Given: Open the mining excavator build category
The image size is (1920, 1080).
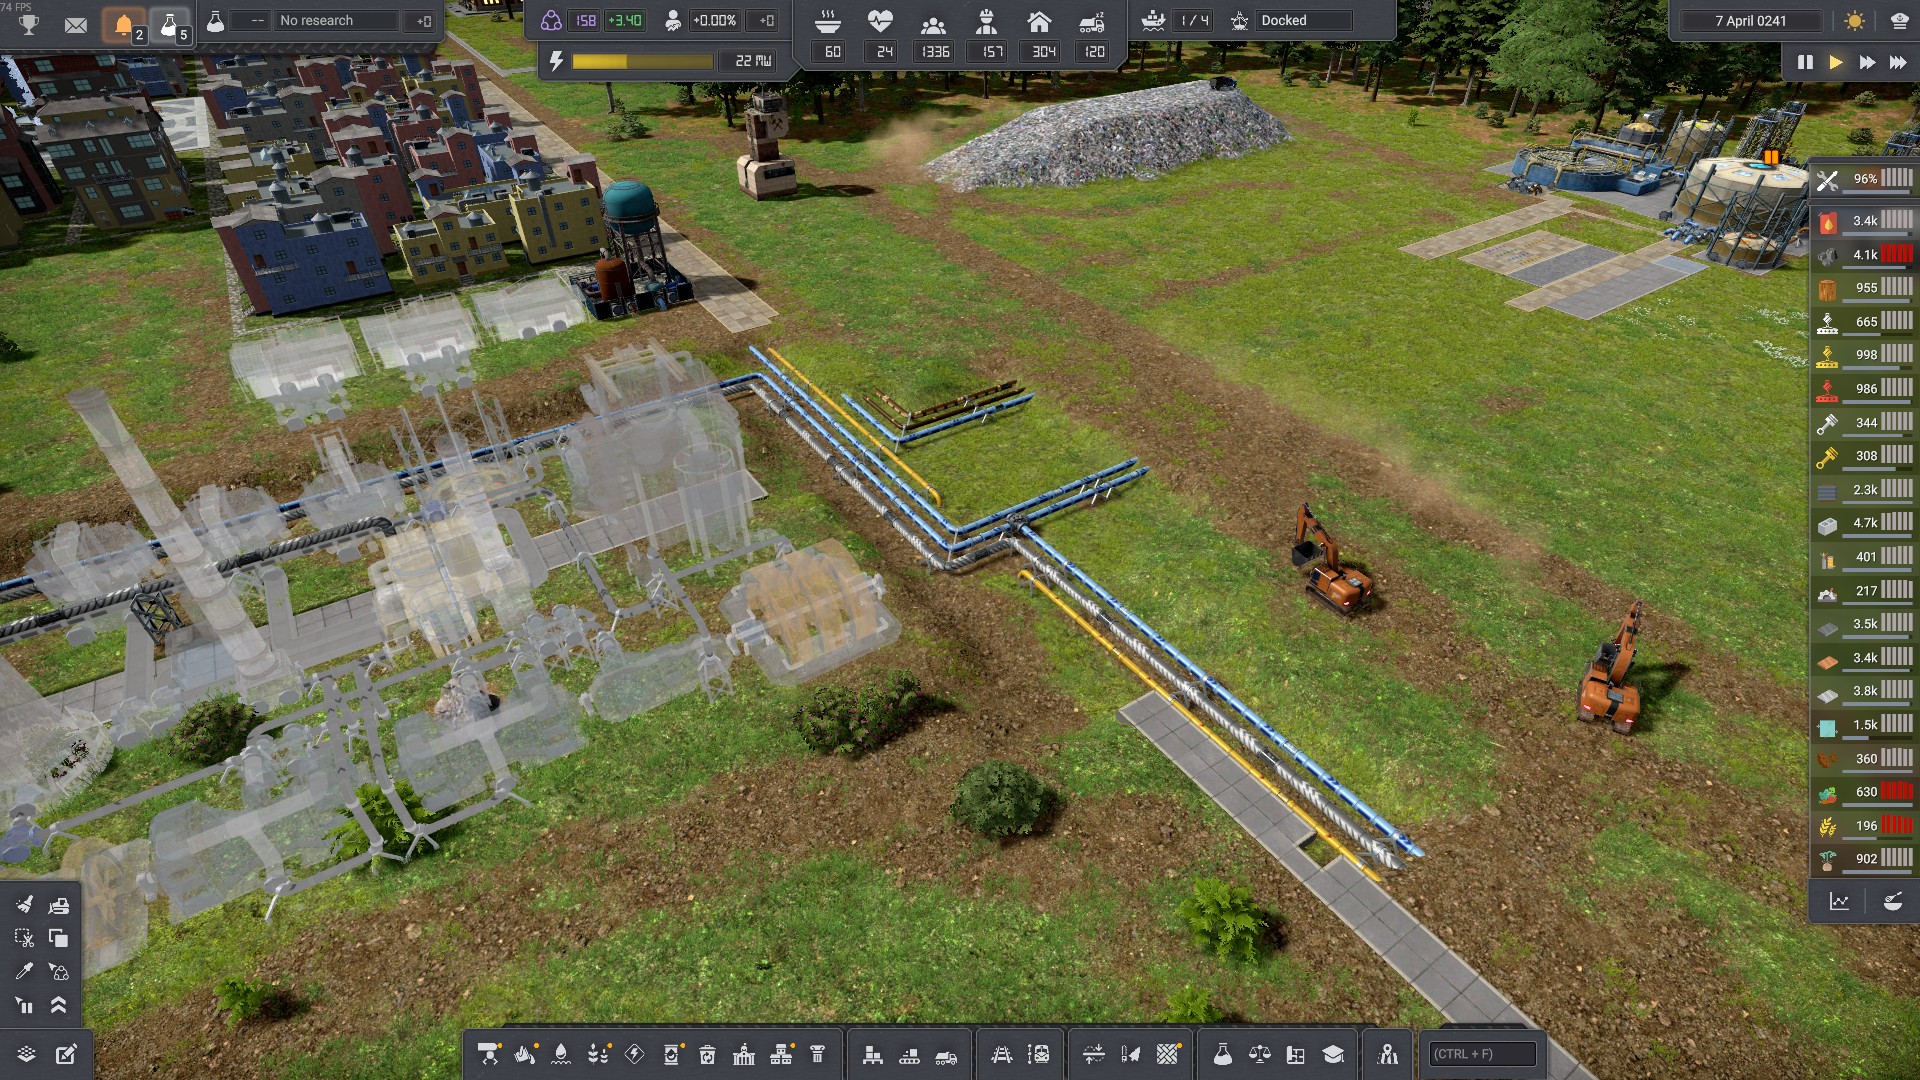Looking at the screenshot, I should 489,1054.
